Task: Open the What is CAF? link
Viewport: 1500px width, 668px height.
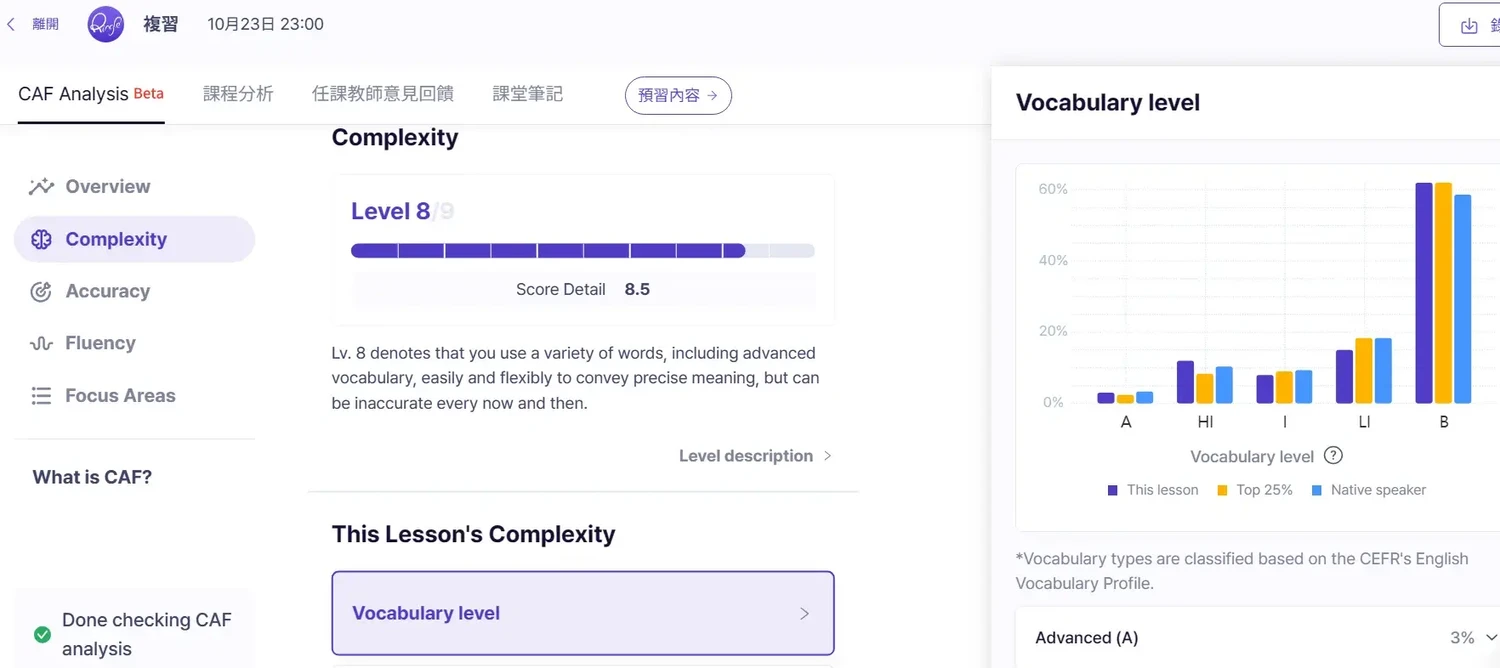Action: tap(92, 477)
